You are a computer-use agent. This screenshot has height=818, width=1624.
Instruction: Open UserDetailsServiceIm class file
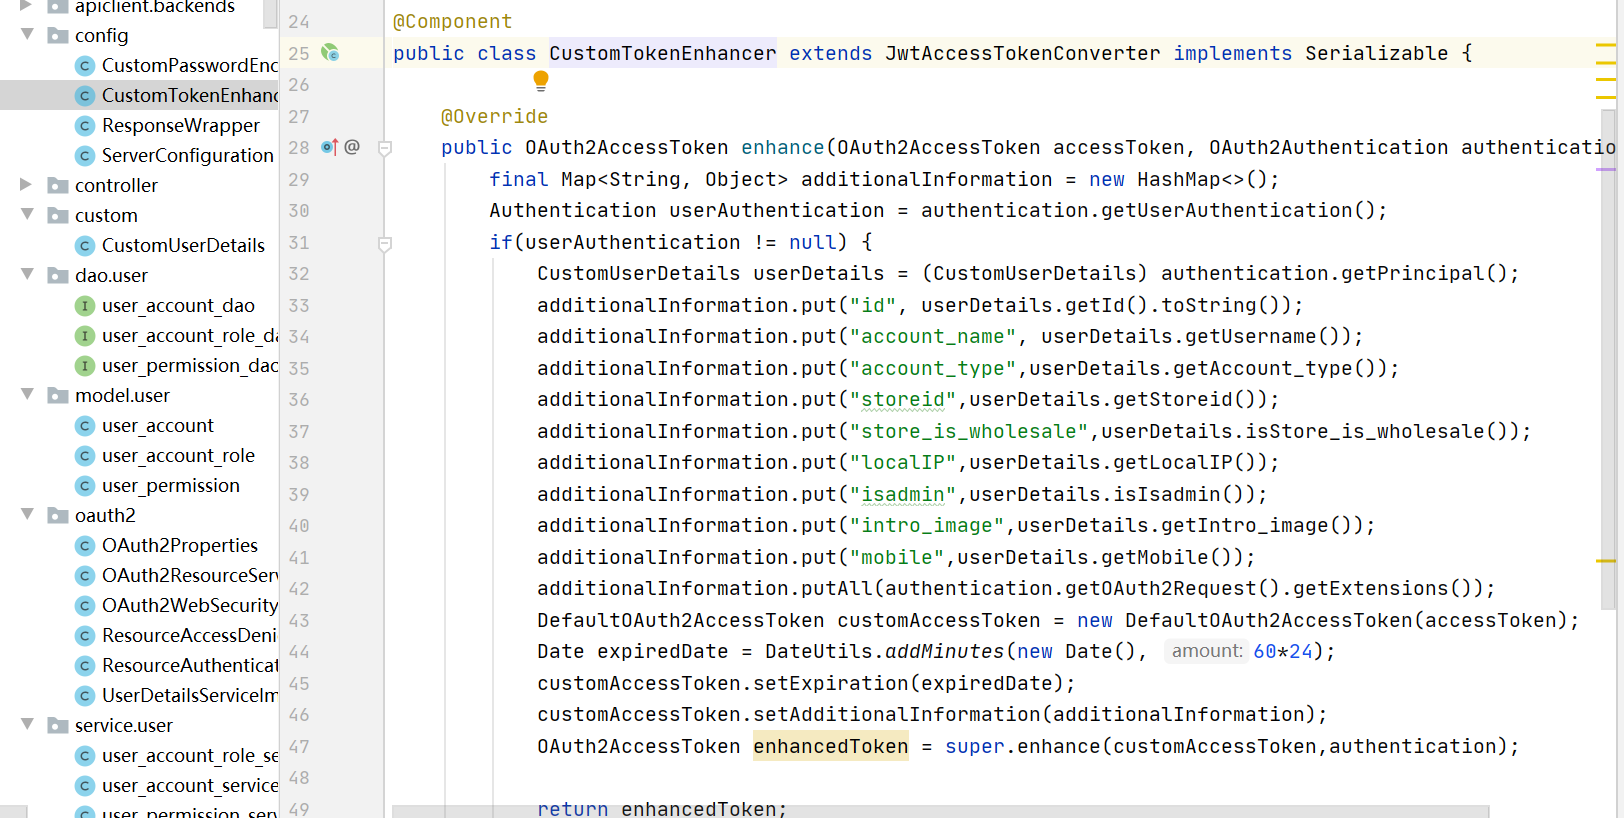(x=190, y=695)
